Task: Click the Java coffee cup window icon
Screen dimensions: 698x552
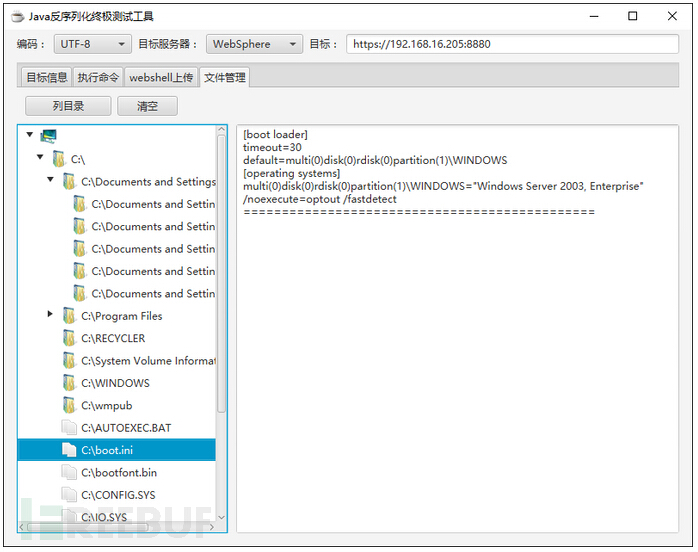Action: pos(17,17)
